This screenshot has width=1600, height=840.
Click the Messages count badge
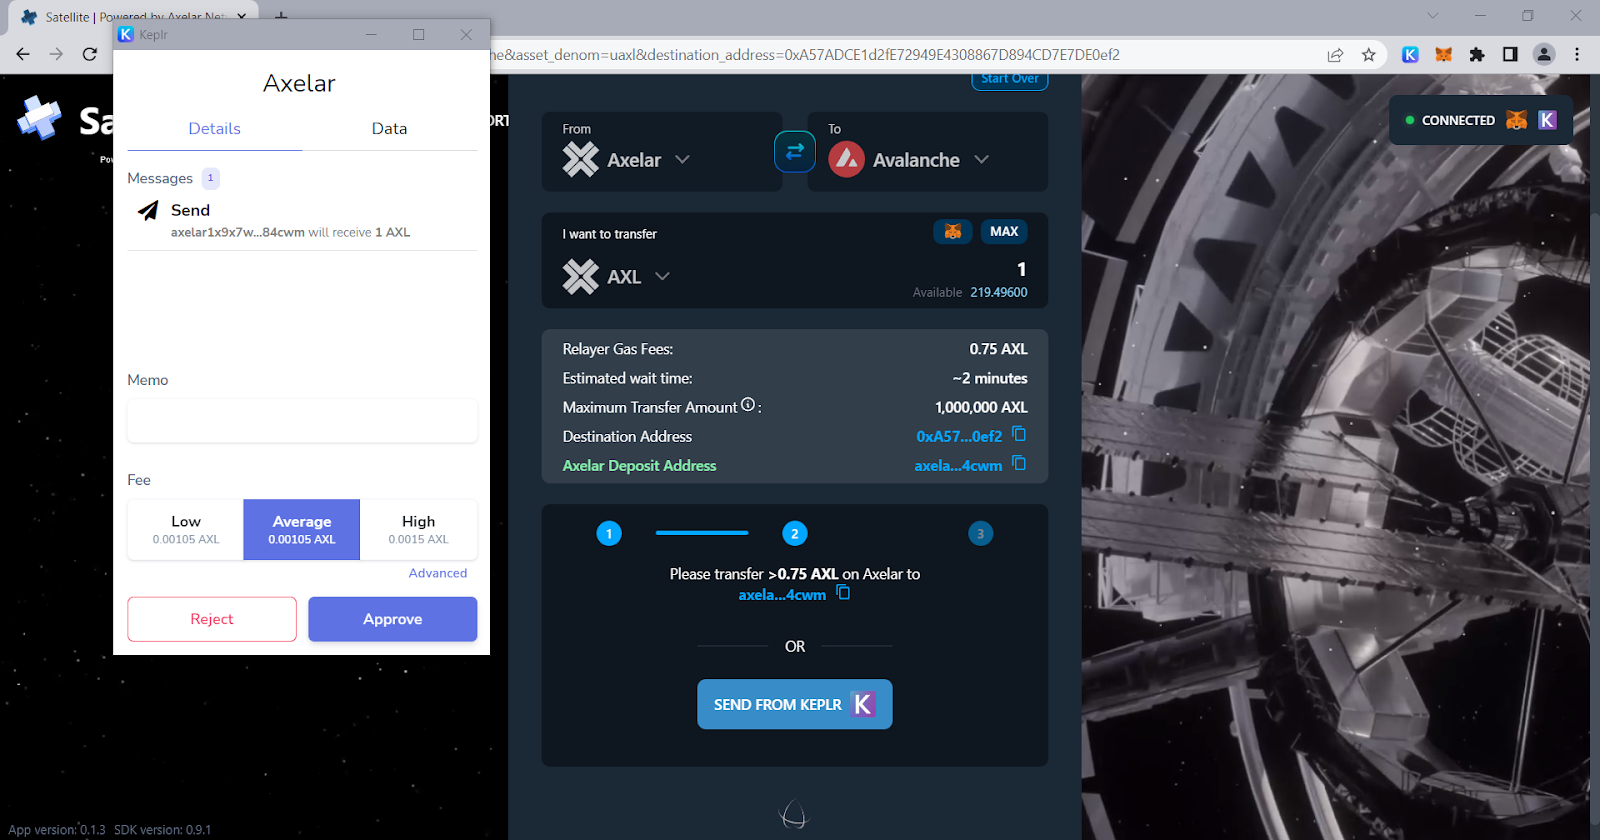(210, 178)
